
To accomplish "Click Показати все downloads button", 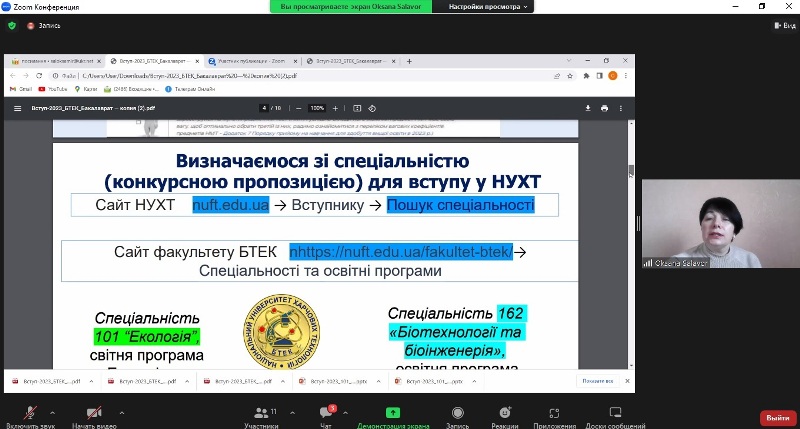I will pos(597,381).
